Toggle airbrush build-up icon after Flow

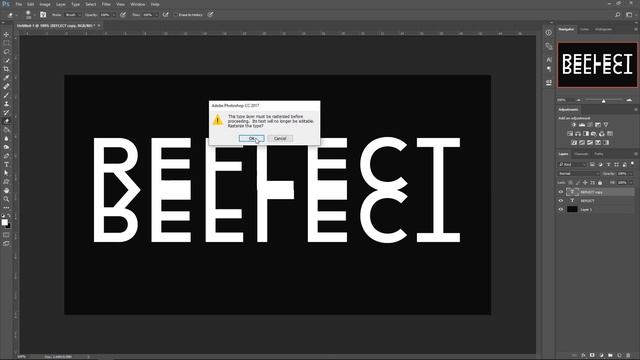coord(165,15)
